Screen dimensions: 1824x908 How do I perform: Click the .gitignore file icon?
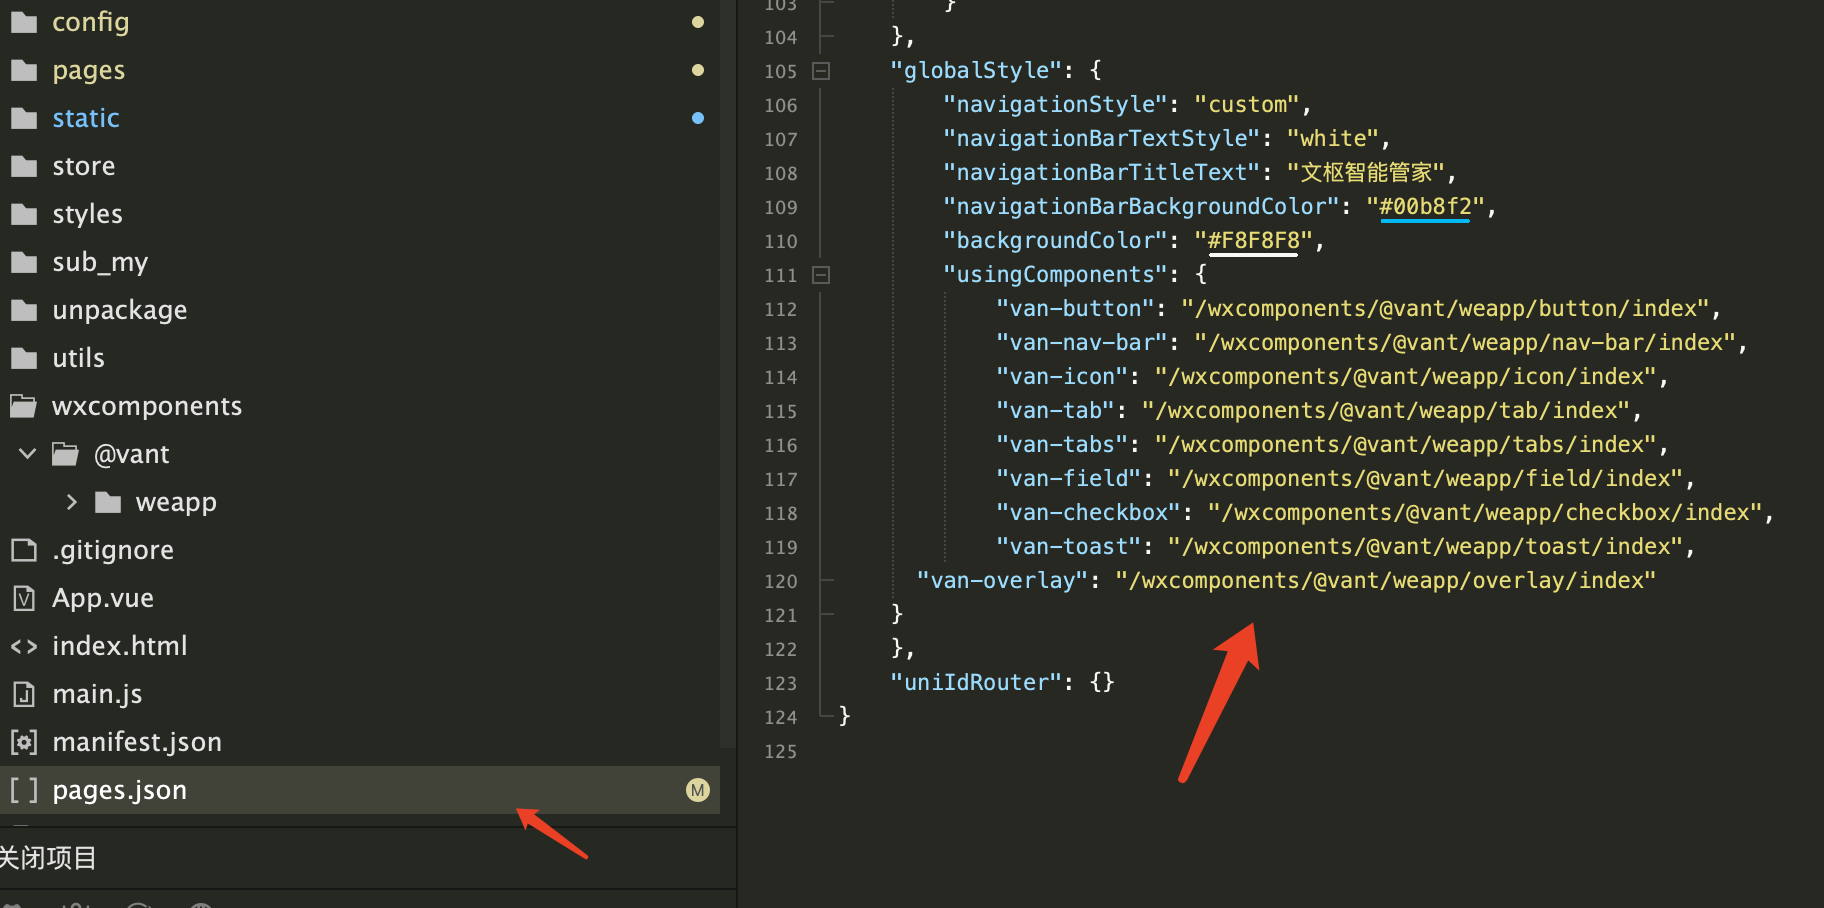tap(24, 550)
